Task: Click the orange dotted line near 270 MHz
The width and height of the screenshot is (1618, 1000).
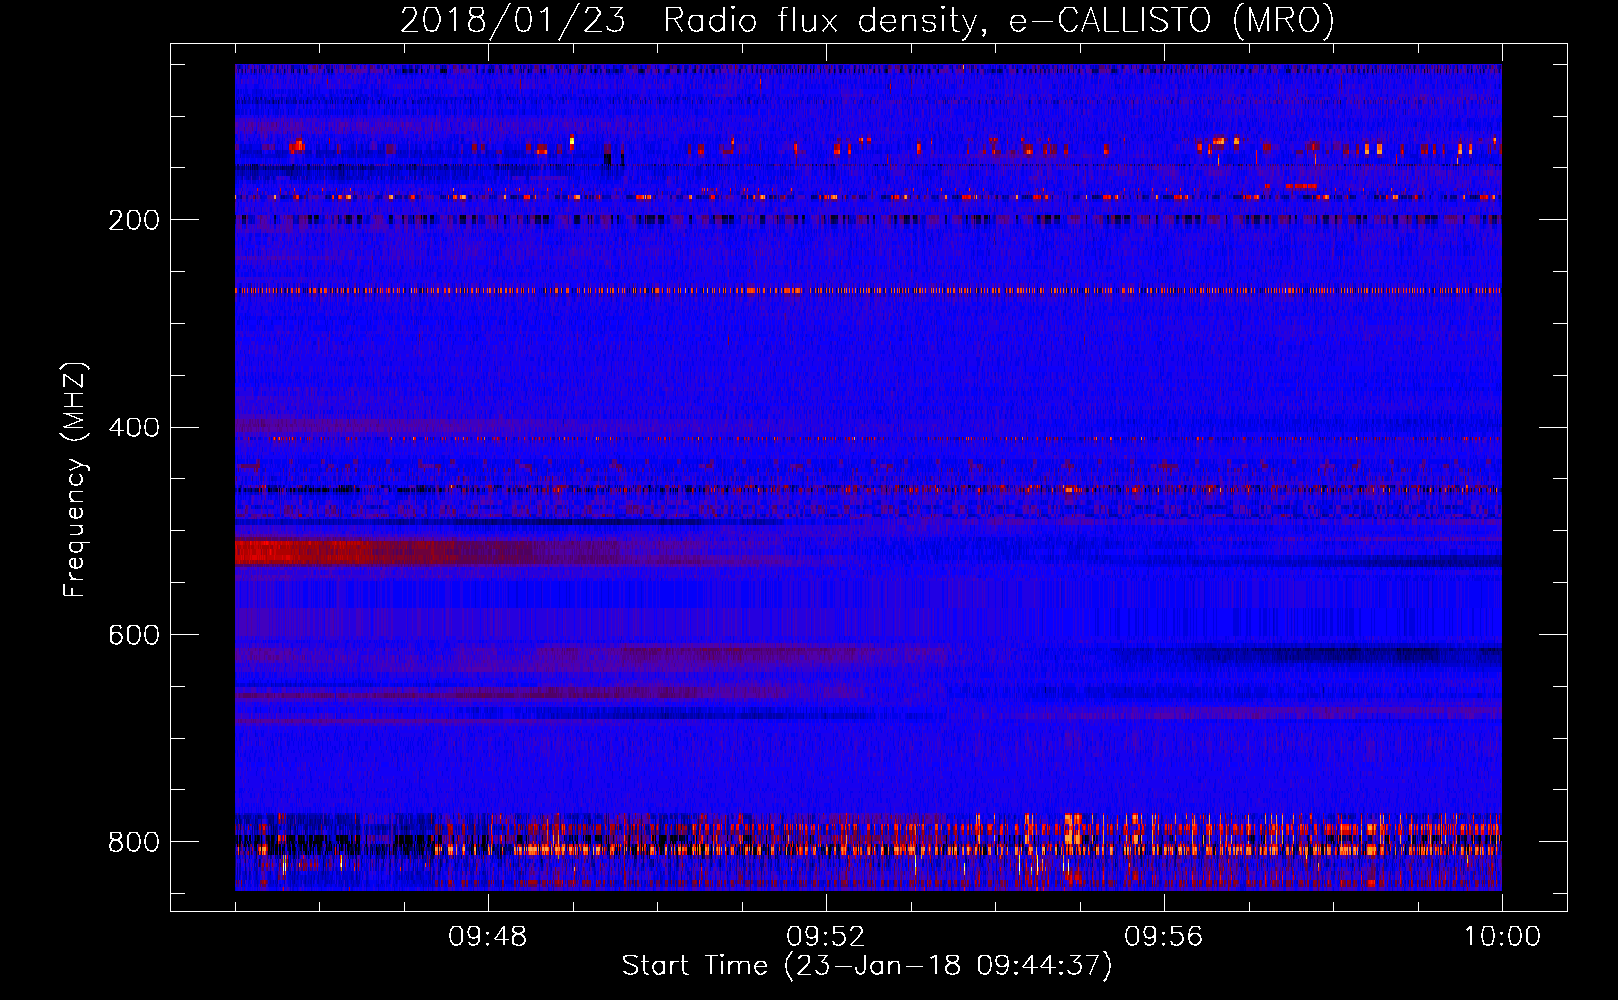Action: 868,291
